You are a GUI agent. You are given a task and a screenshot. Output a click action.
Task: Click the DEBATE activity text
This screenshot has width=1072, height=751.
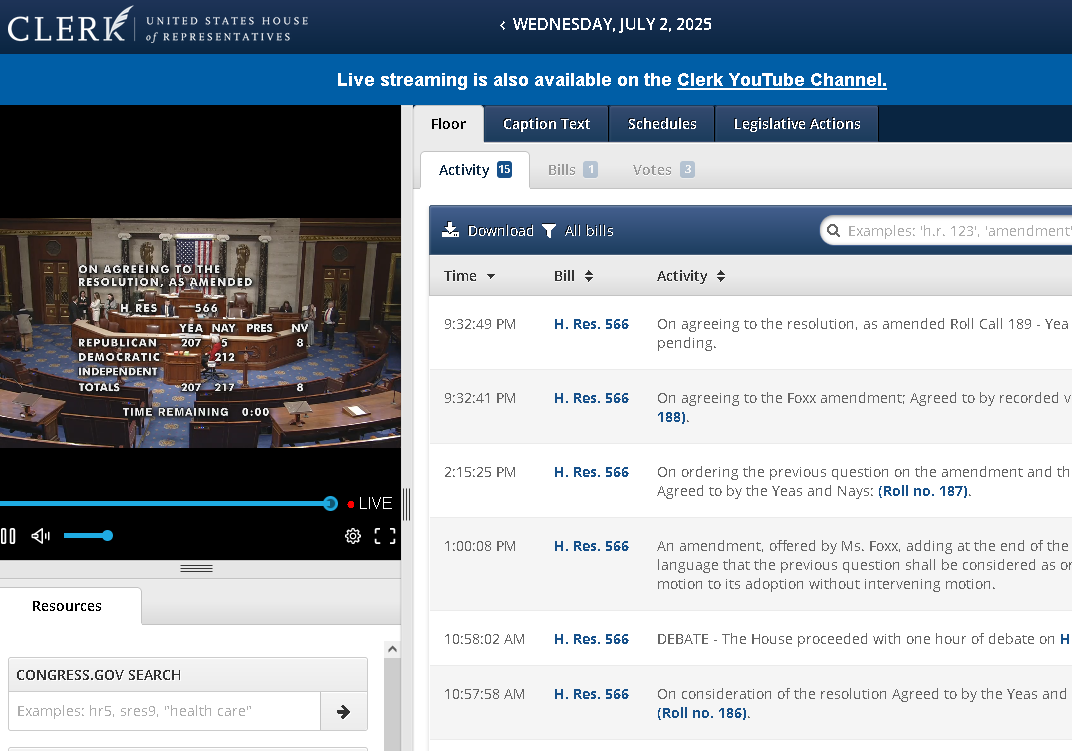pos(863,639)
